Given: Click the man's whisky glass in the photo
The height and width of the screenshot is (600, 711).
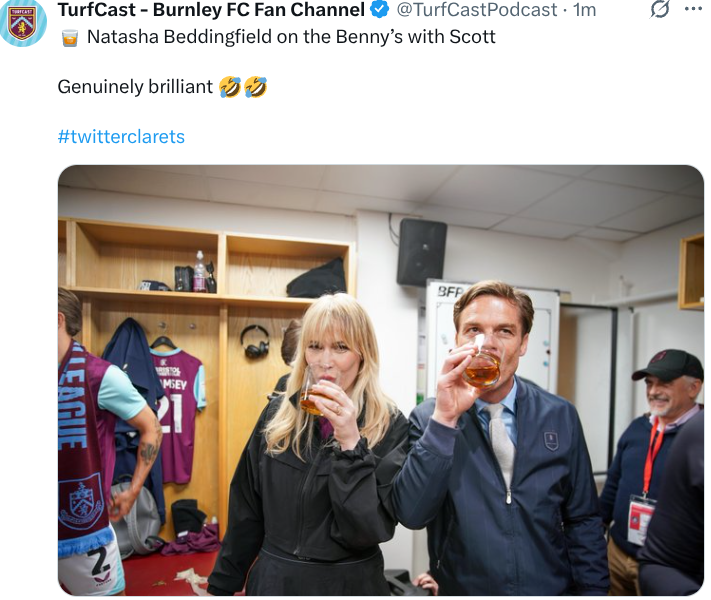Looking at the screenshot, I should 482,370.
